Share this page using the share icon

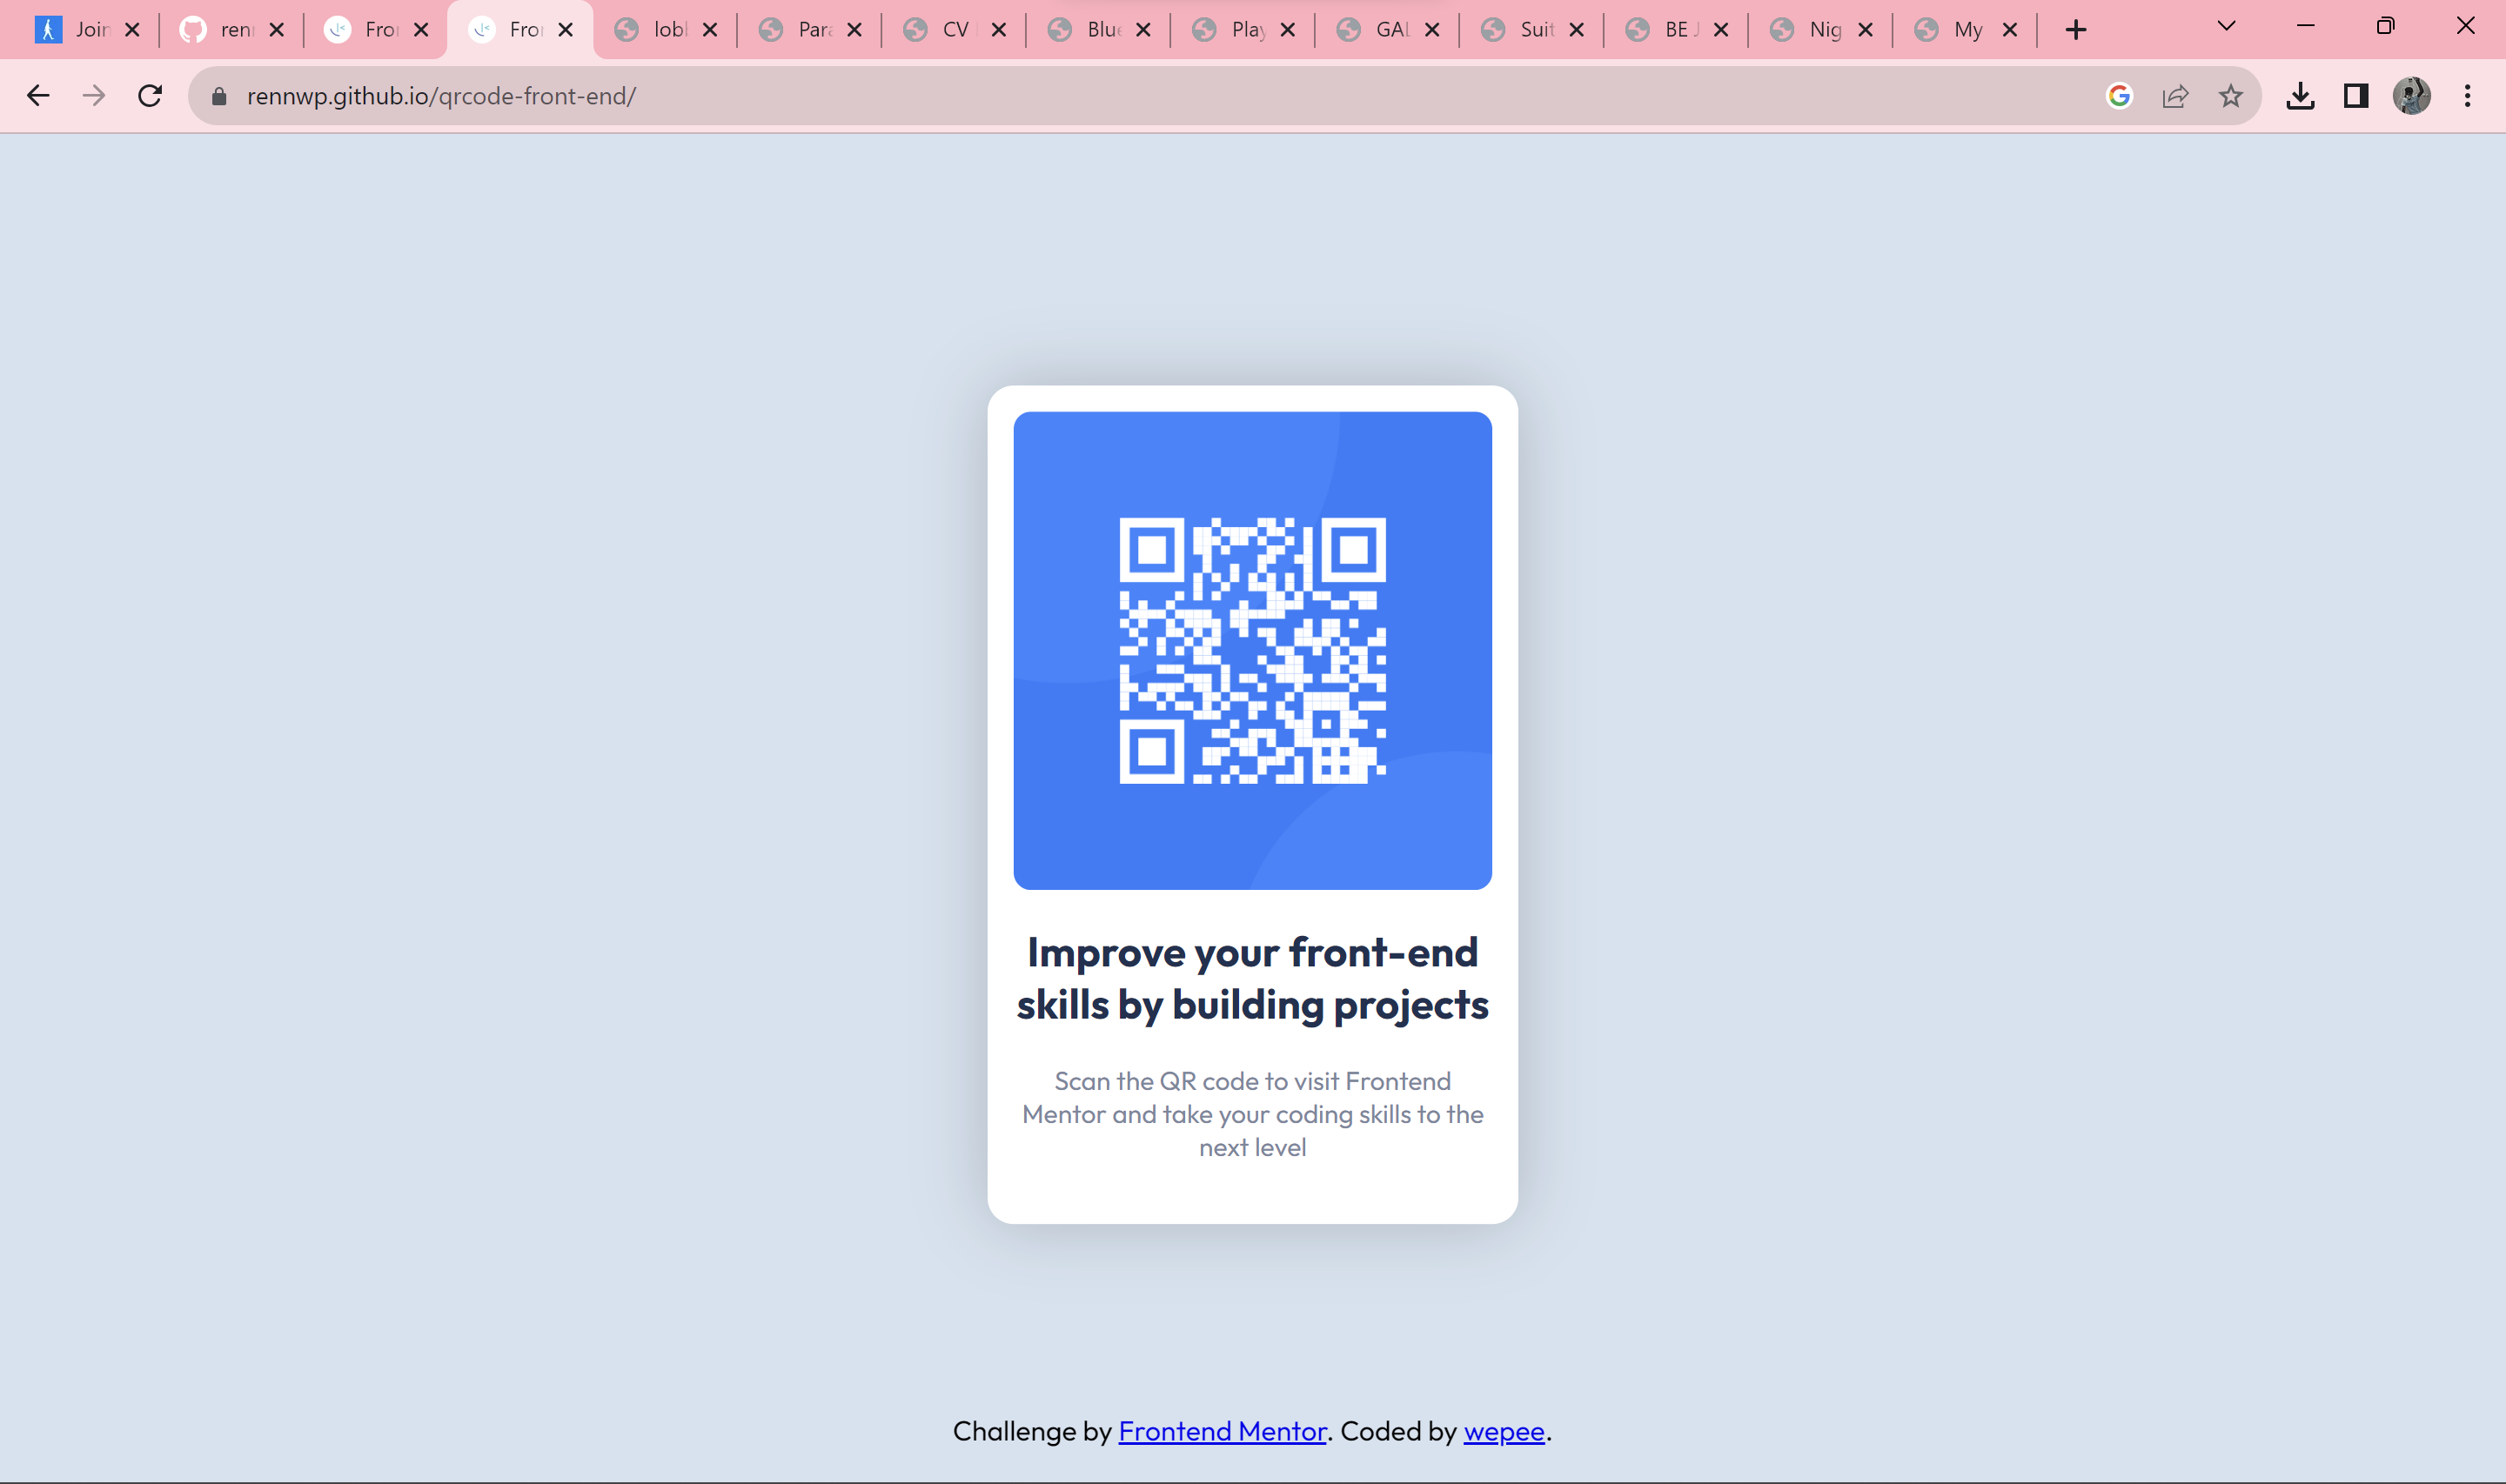[2175, 96]
